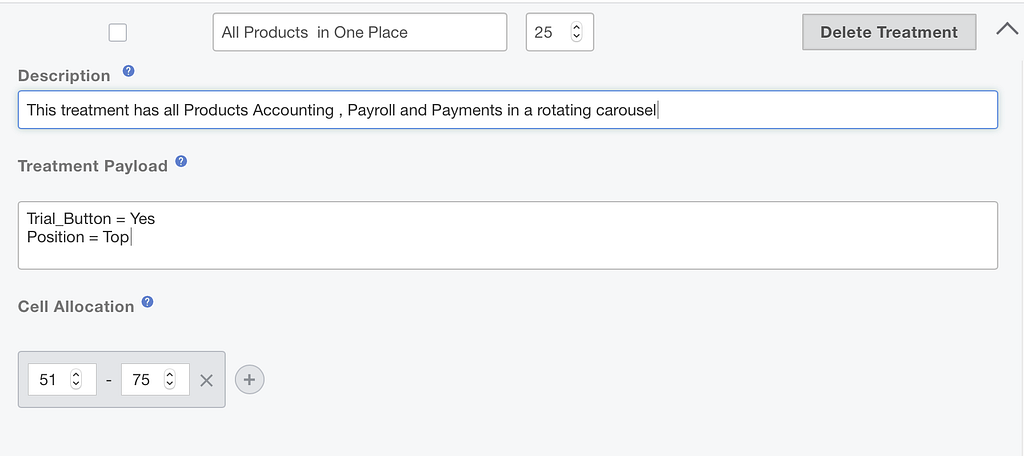This screenshot has height=456, width=1024.
Task: Decrease the treatment percentage using the down arrow
Action: (576, 38)
